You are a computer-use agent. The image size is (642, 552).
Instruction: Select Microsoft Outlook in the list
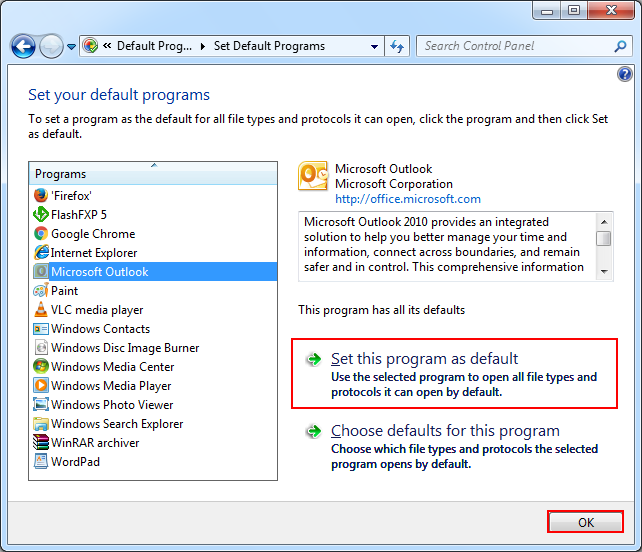(153, 271)
